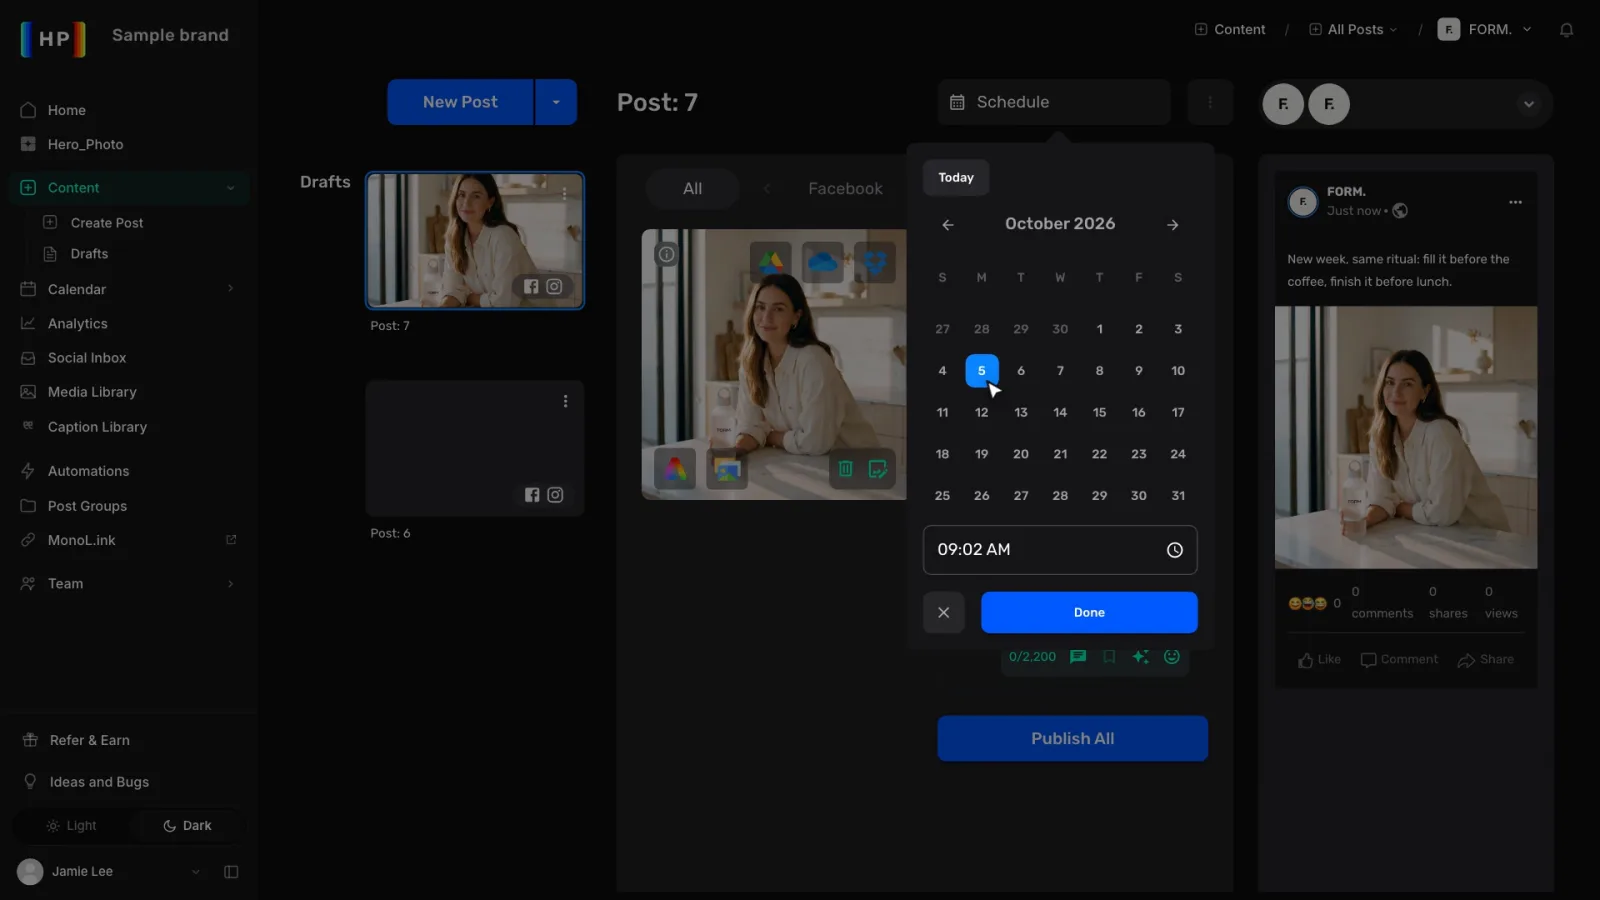Viewport: 1600px width, 900px height.
Task: Click the AI sparkle caption icon
Action: (x=1140, y=656)
